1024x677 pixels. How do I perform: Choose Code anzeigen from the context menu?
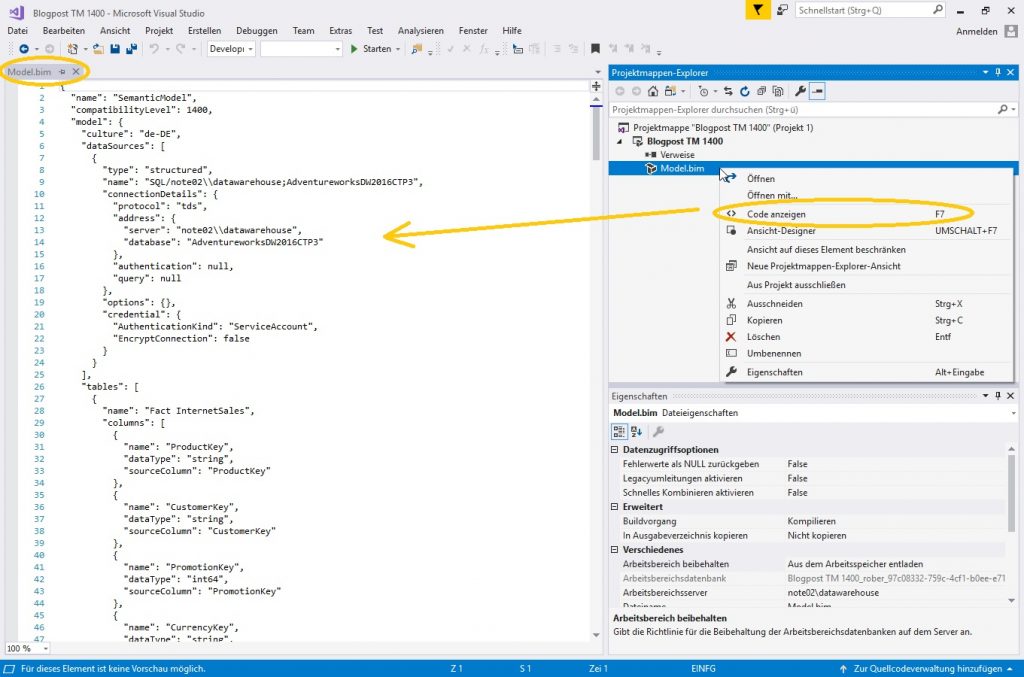pyautogui.click(x=778, y=213)
